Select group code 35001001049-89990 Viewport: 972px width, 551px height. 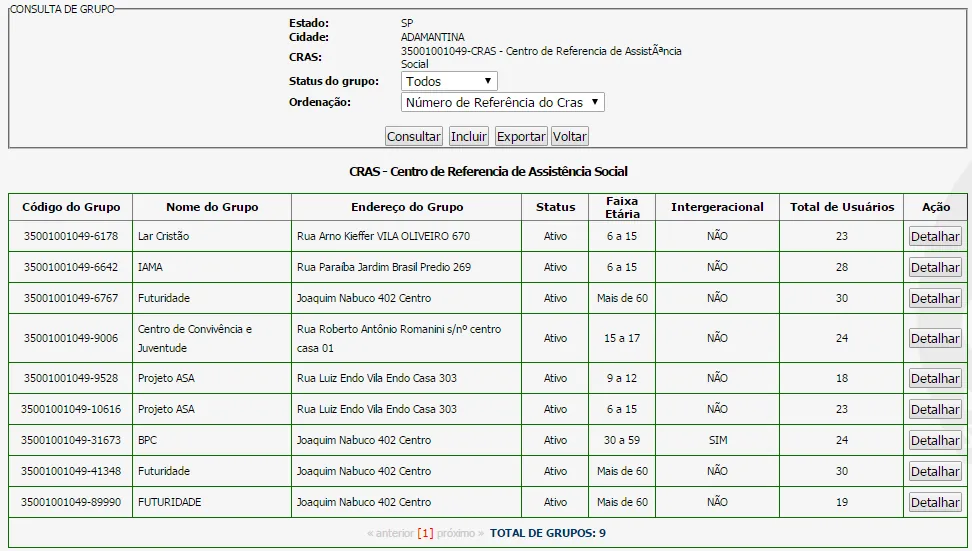click(x=71, y=502)
